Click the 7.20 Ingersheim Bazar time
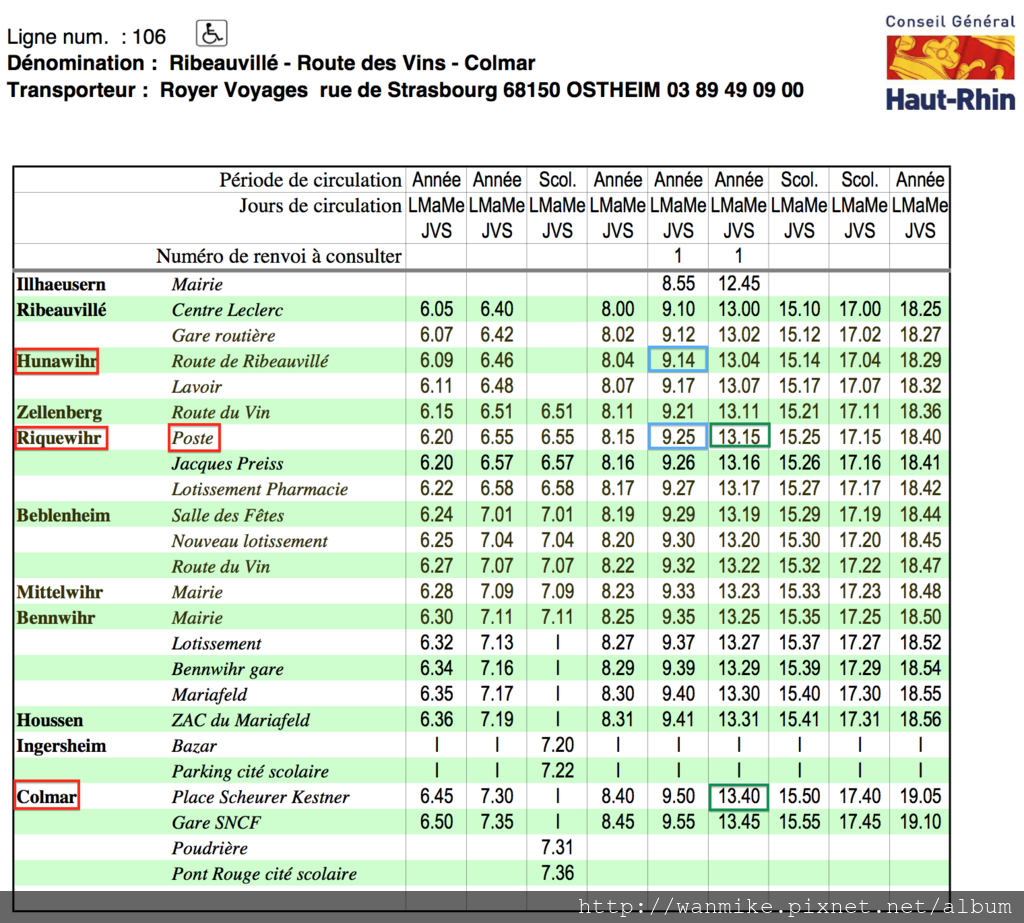1024x923 pixels. pos(557,745)
